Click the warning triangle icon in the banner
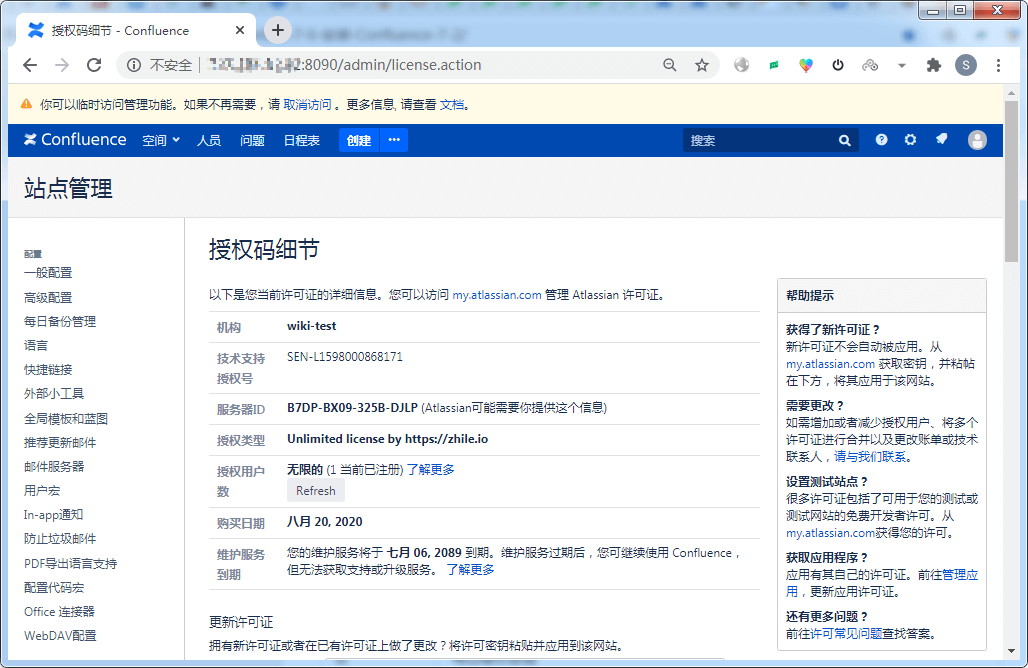This screenshot has width=1028, height=668. coord(26,104)
